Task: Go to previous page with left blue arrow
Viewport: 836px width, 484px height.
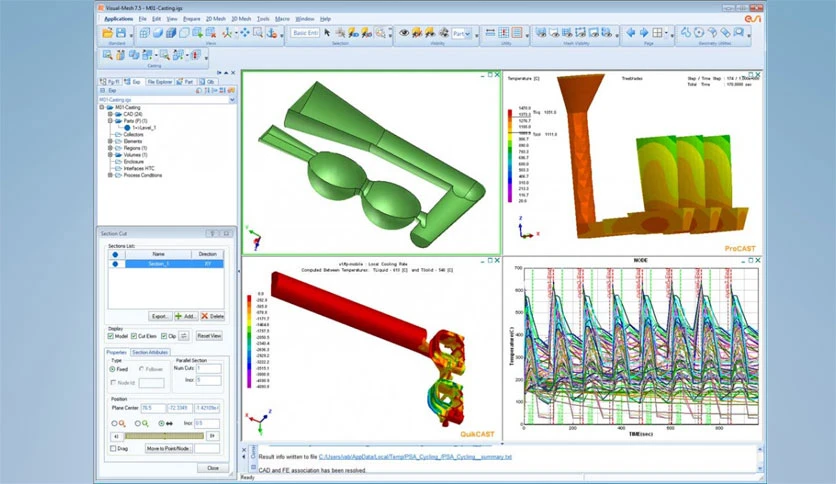Action: [x=631, y=33]
